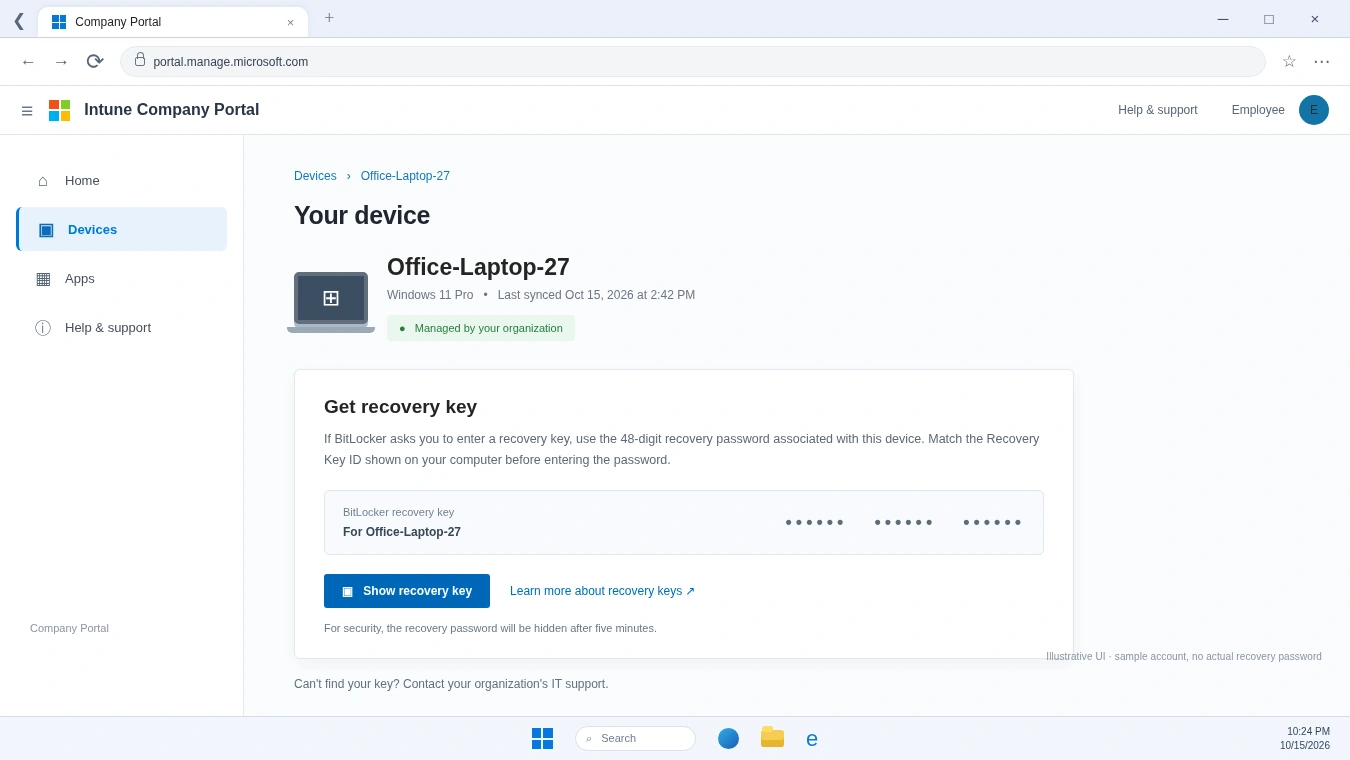Open the tab list chevron
Viewport: 1350px width, 760px height.
click(19, 20)
